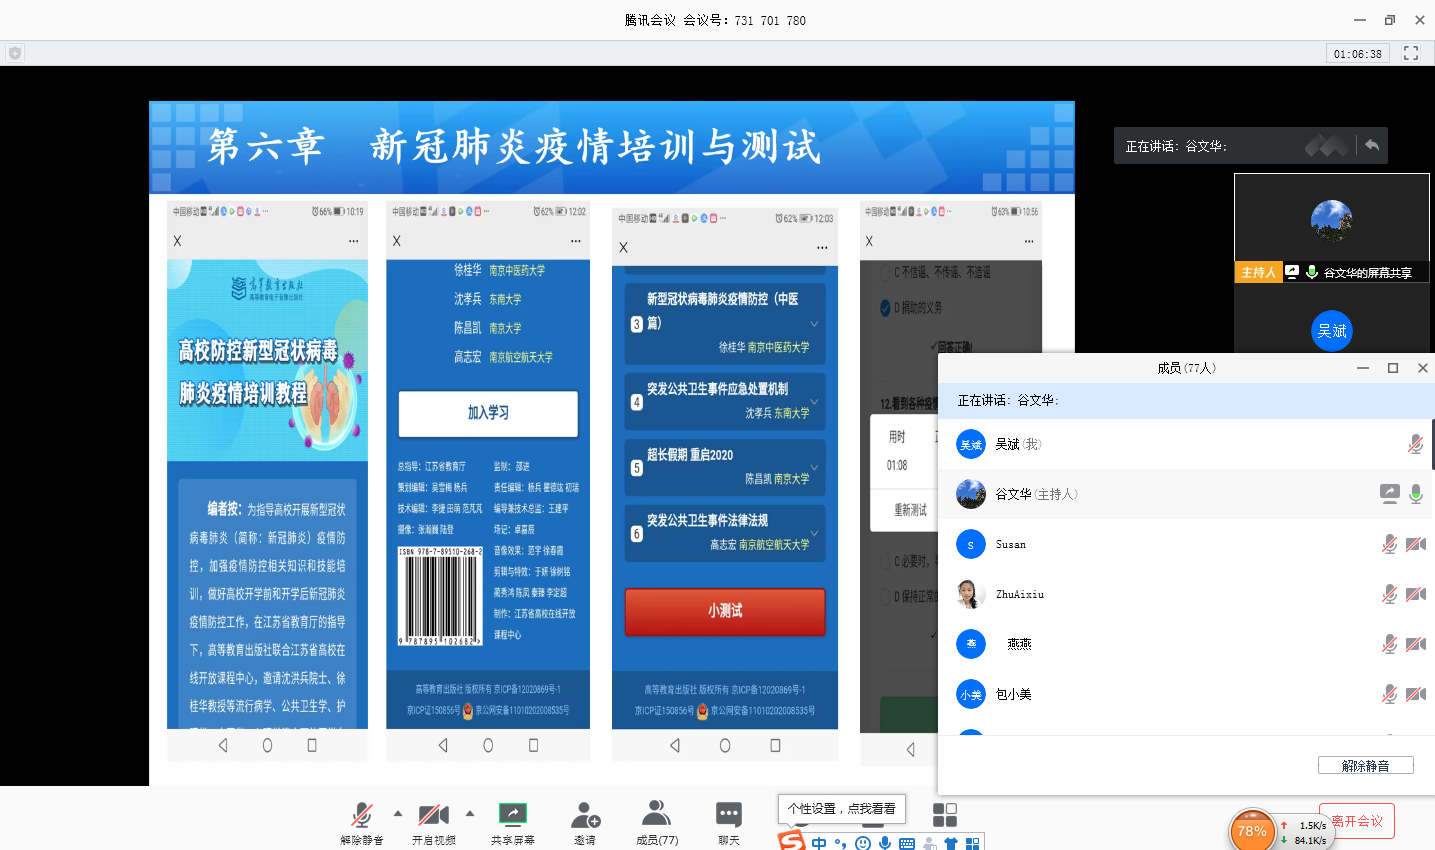This screenshot has height=850, width=1435.
Task: Toggle the host 谷文华's microphone icon
Action: [1415, 494]
